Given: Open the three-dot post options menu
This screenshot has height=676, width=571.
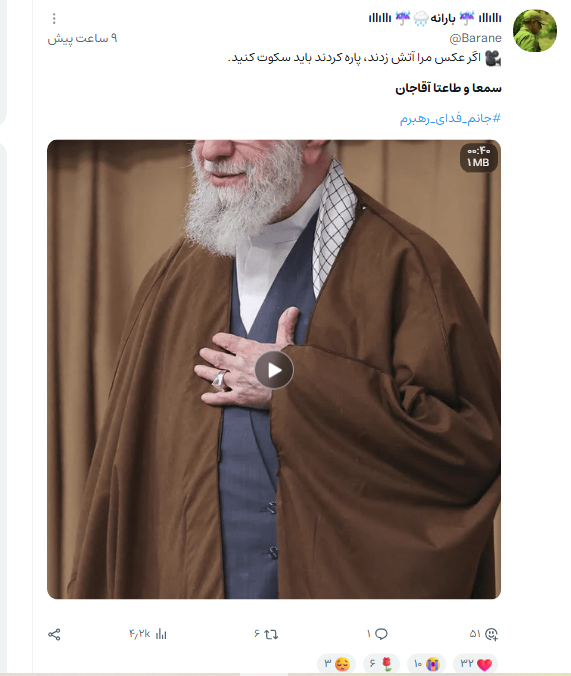Looking at the screenshot, I should coord(54,18).
